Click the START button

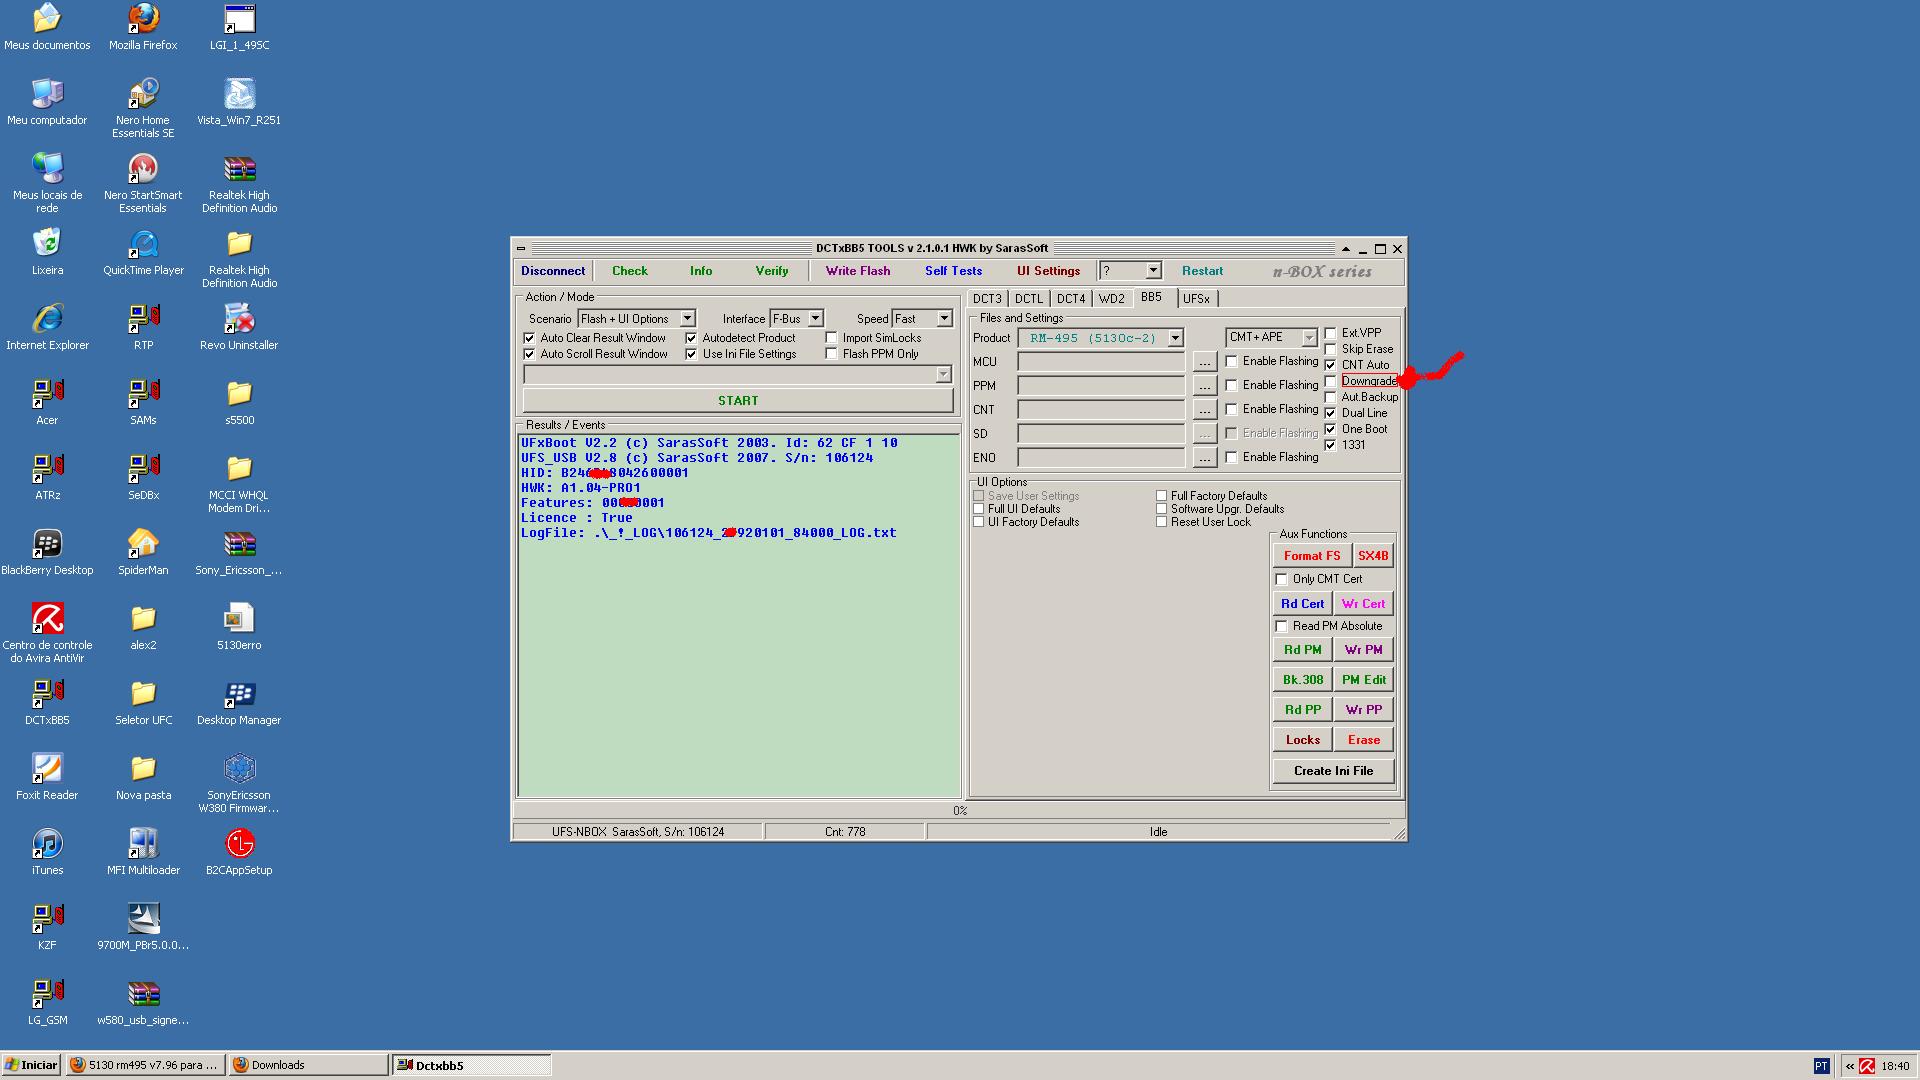click(738, 400)
